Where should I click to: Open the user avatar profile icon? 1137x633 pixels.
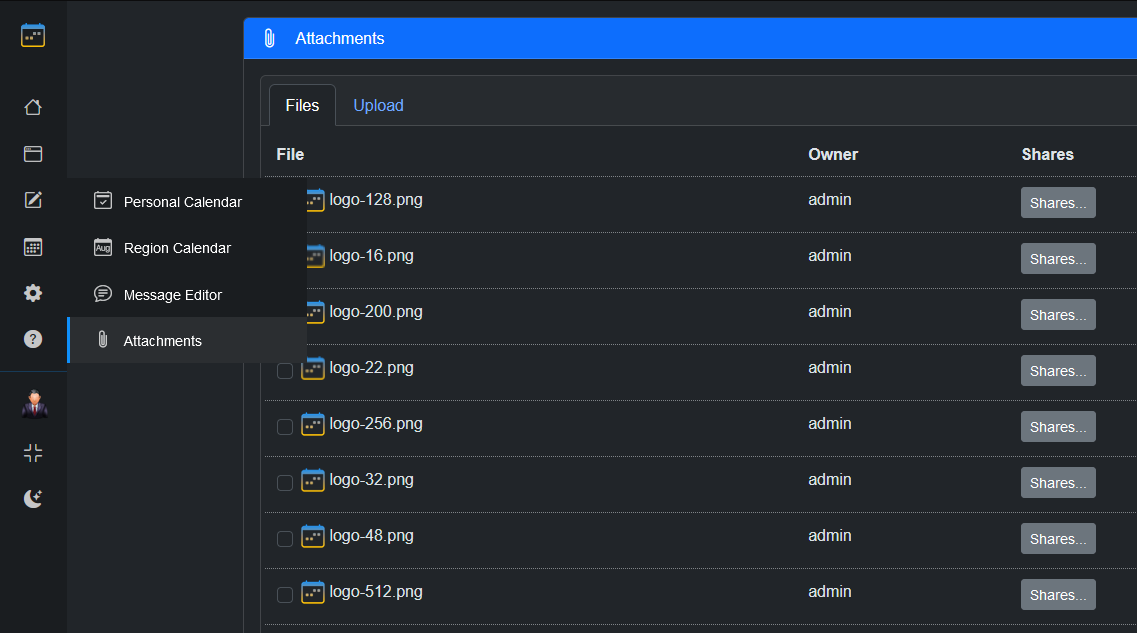pyautogui.click(x=34, y=405)
